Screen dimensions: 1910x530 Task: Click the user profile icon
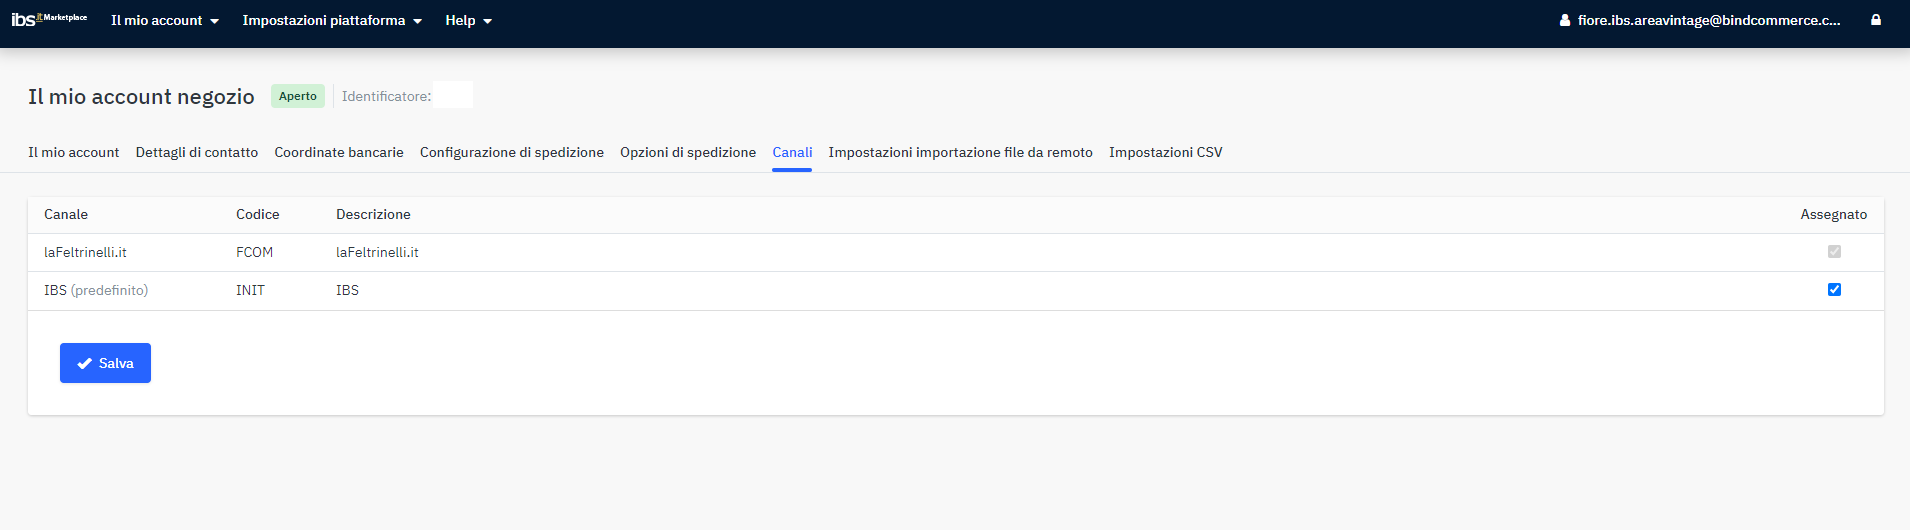point(1565,20)
